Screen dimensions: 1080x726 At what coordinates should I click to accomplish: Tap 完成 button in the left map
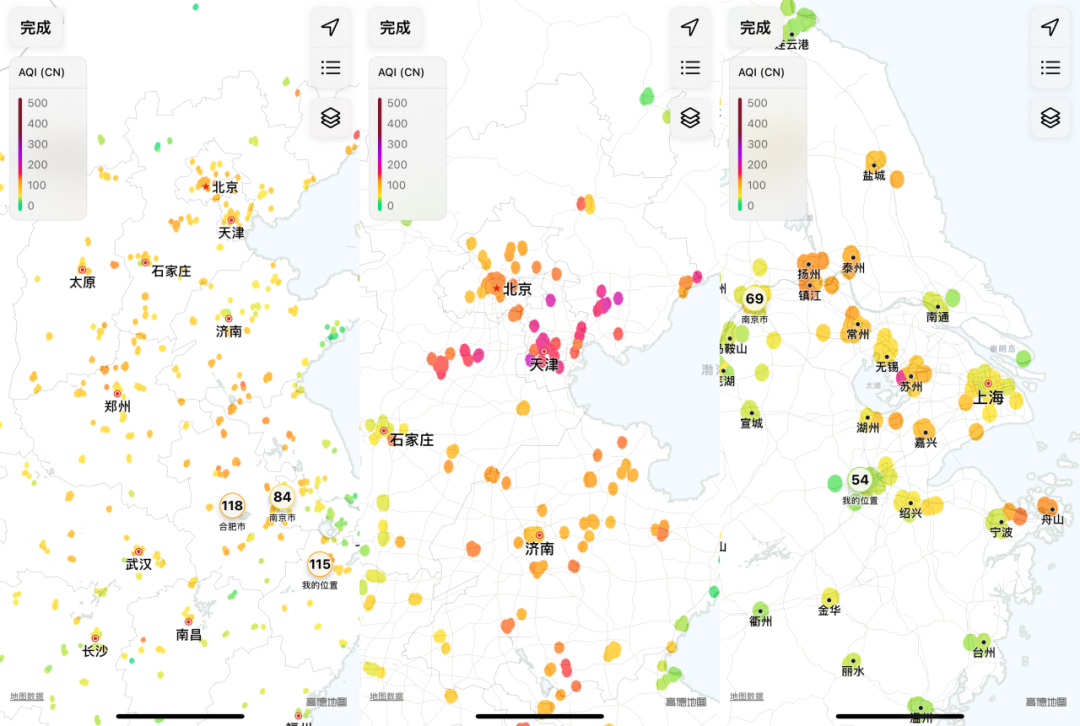coord(36,28)
